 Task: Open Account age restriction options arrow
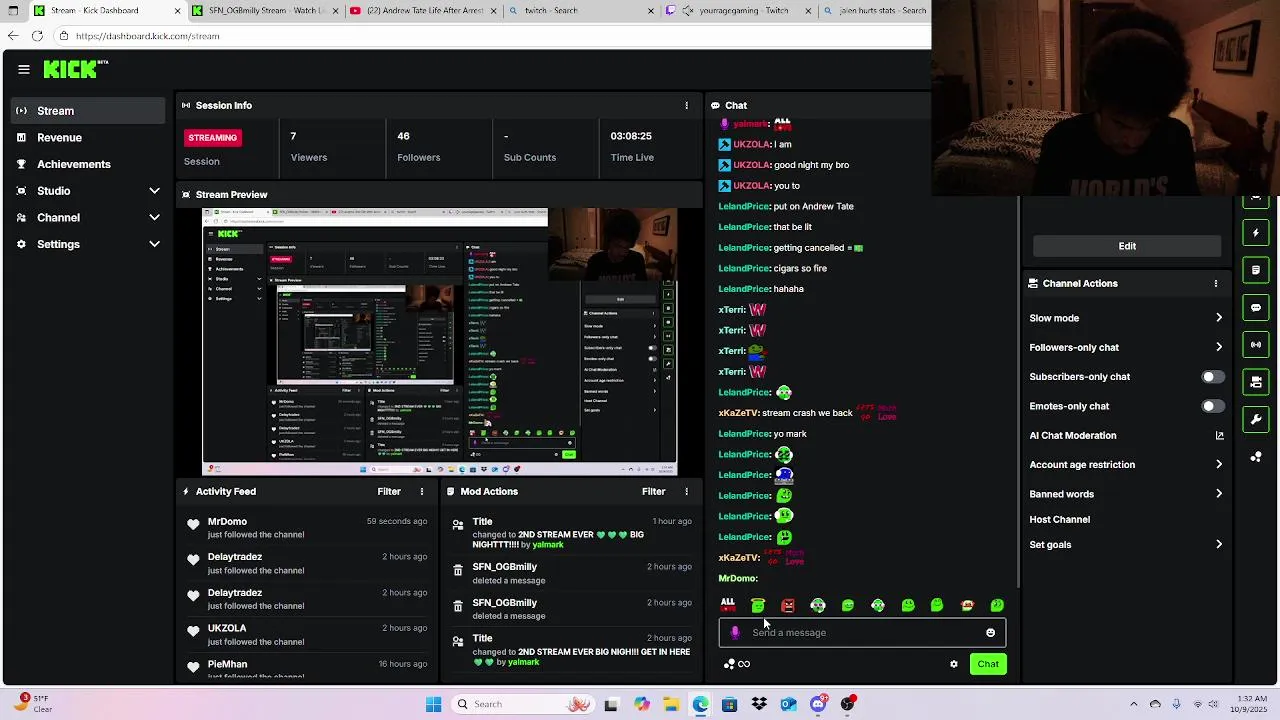point(1219,465)
